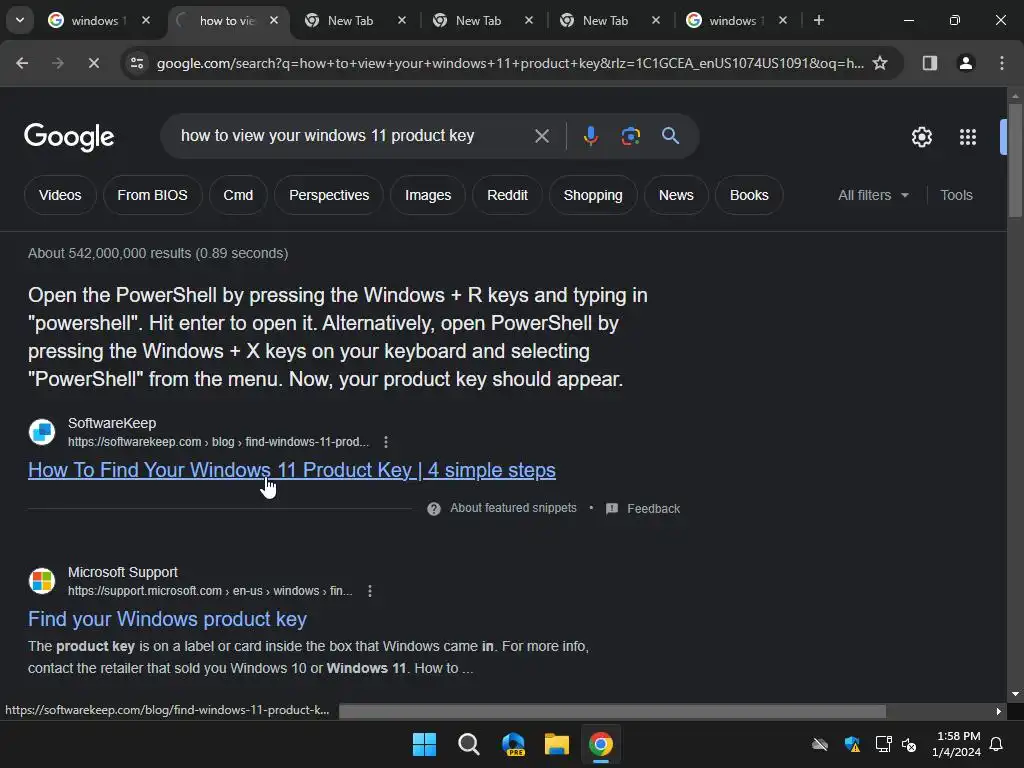
Task: Select the Images filter chip
Action: [x=428, y=195]
